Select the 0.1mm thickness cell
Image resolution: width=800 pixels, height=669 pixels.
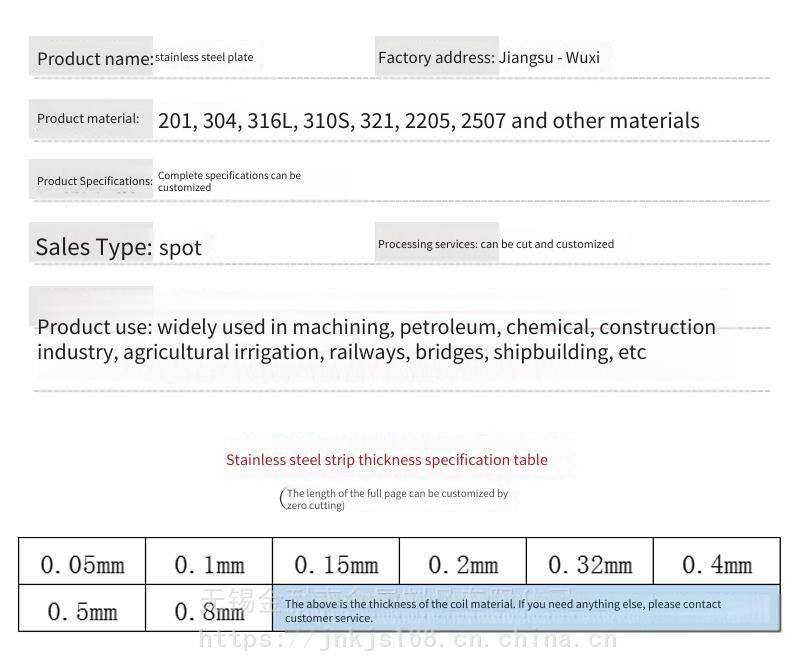(x=209, y=565)
